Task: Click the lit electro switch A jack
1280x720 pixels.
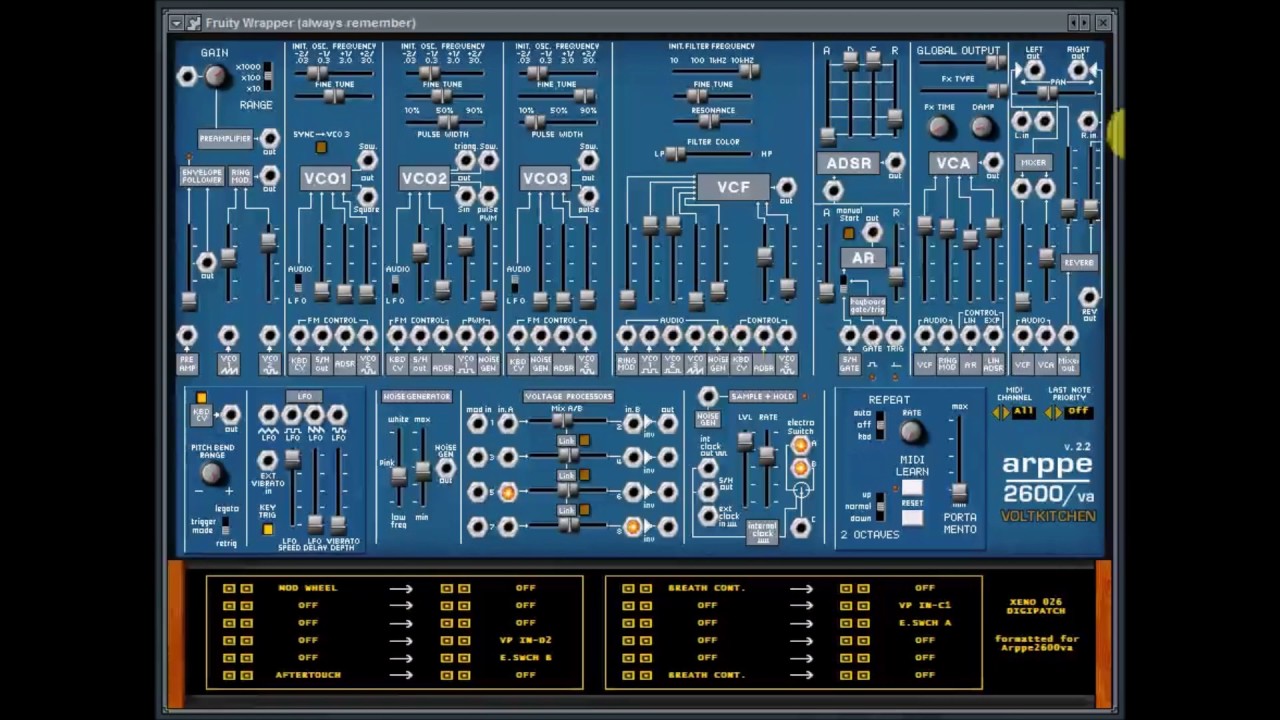Action: pos(800,445)
